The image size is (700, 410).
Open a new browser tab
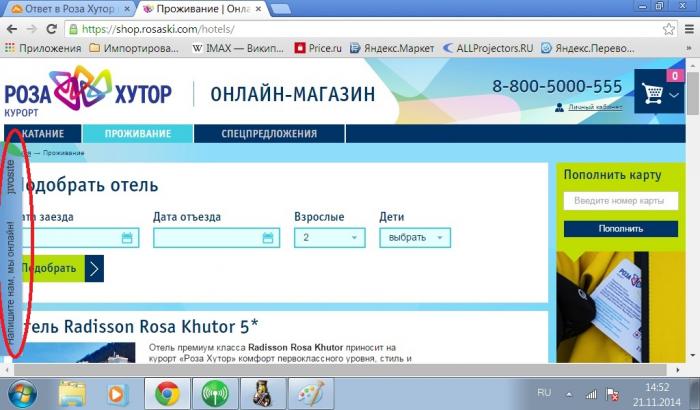280,9
